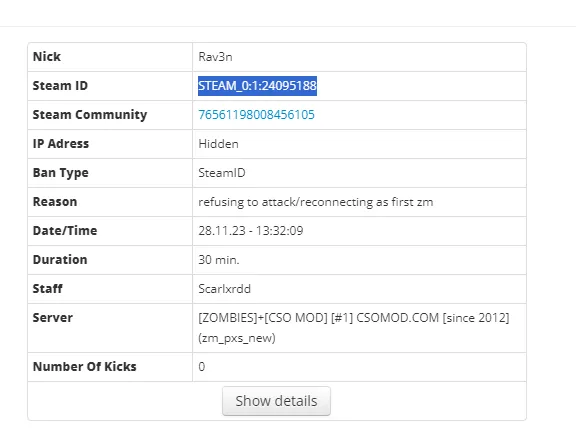Click the 30 min. duration value
This screenshot has width=576, height=433.
[x=219, y=260]
